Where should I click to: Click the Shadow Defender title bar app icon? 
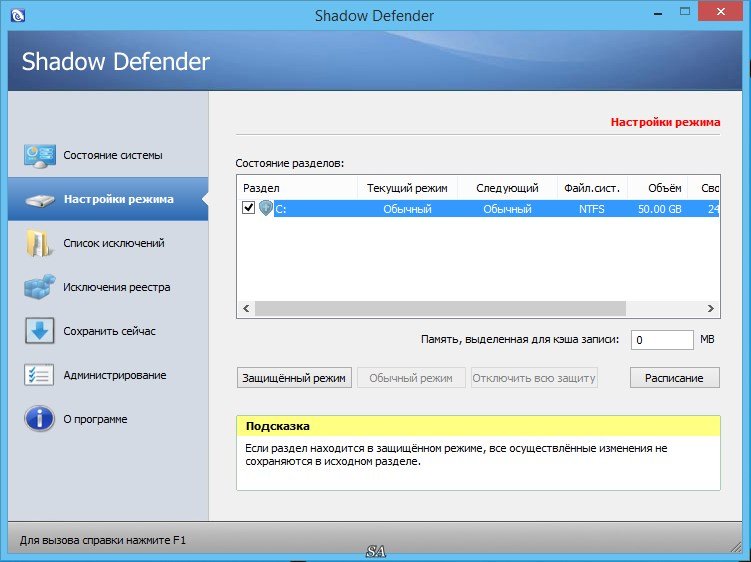coord(17,15)
